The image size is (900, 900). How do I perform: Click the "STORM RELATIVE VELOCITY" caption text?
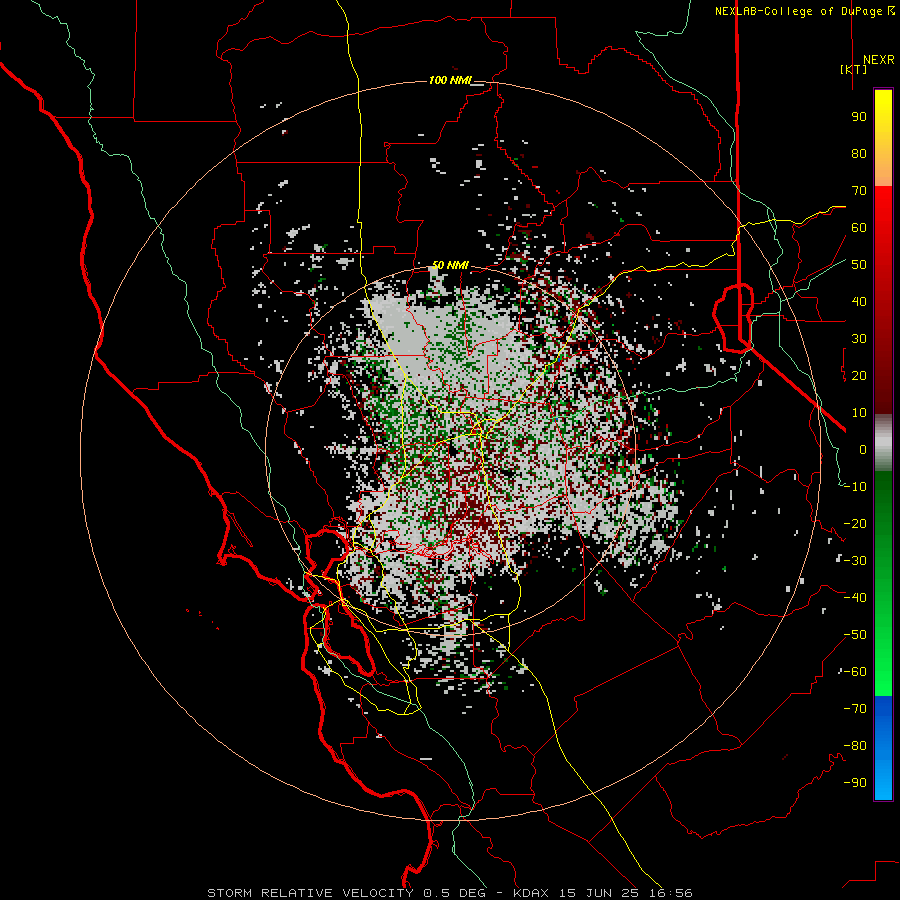[310, 893]
